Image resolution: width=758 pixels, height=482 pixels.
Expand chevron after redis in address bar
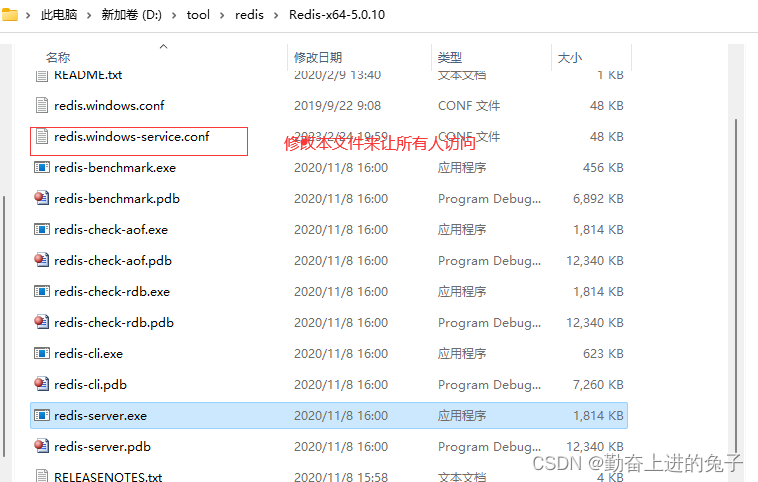(276, 15)
